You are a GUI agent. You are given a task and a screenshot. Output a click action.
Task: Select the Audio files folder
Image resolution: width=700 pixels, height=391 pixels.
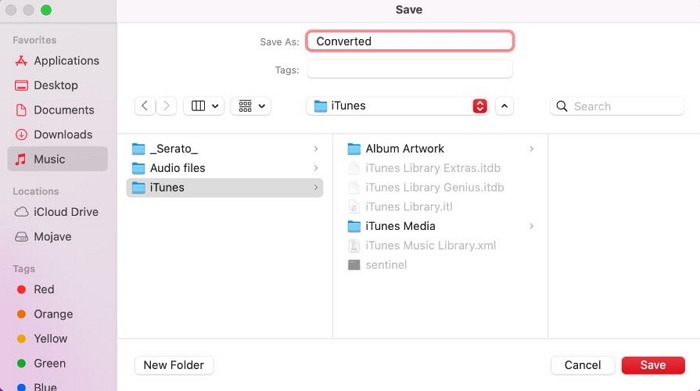coord(225,168)
